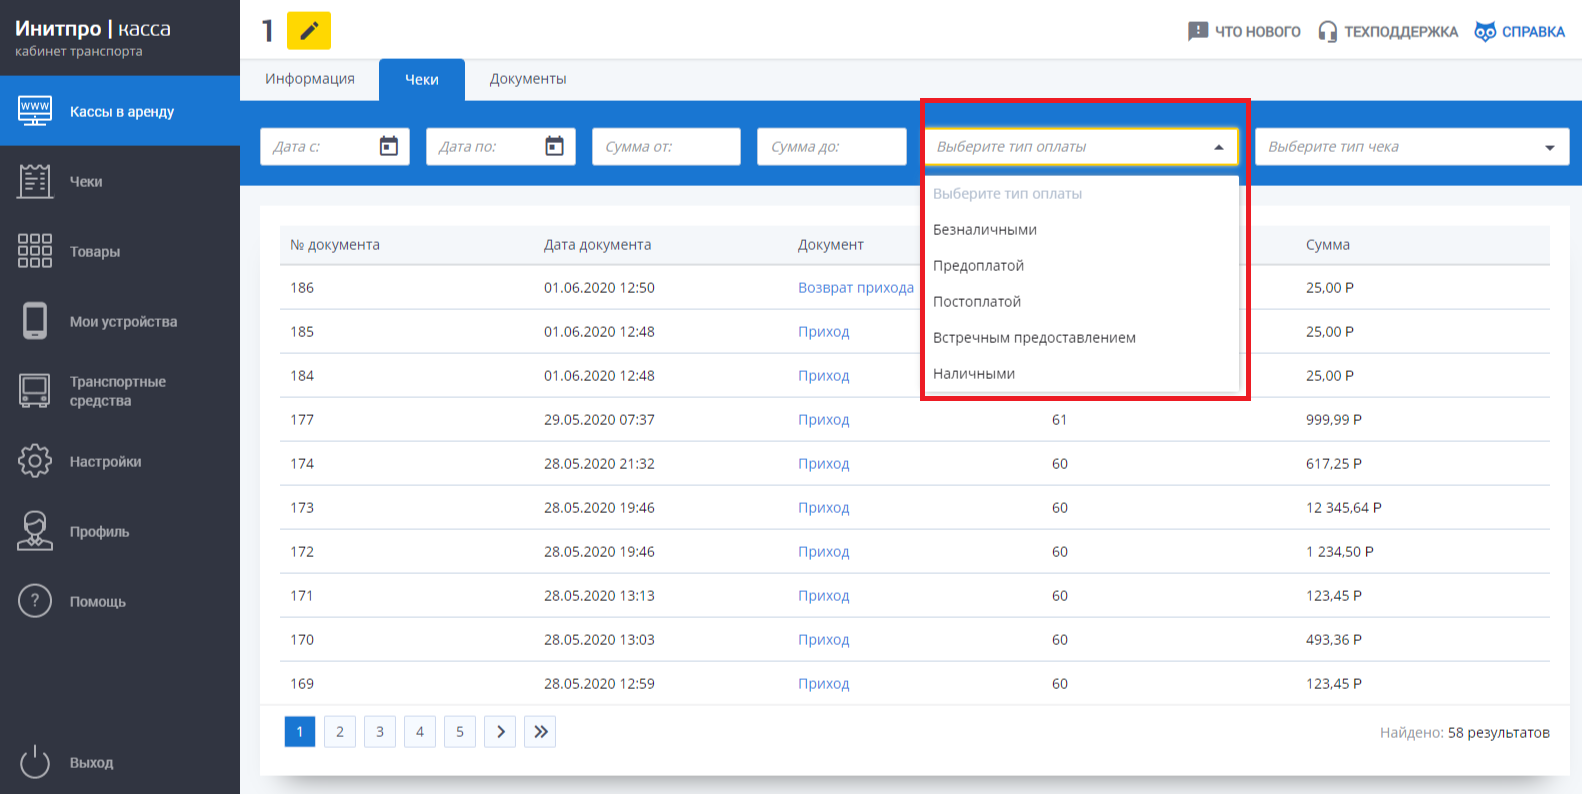The image size is (1582, 794).
Task: Open Приход link for document 177
Action: [824, 419]
